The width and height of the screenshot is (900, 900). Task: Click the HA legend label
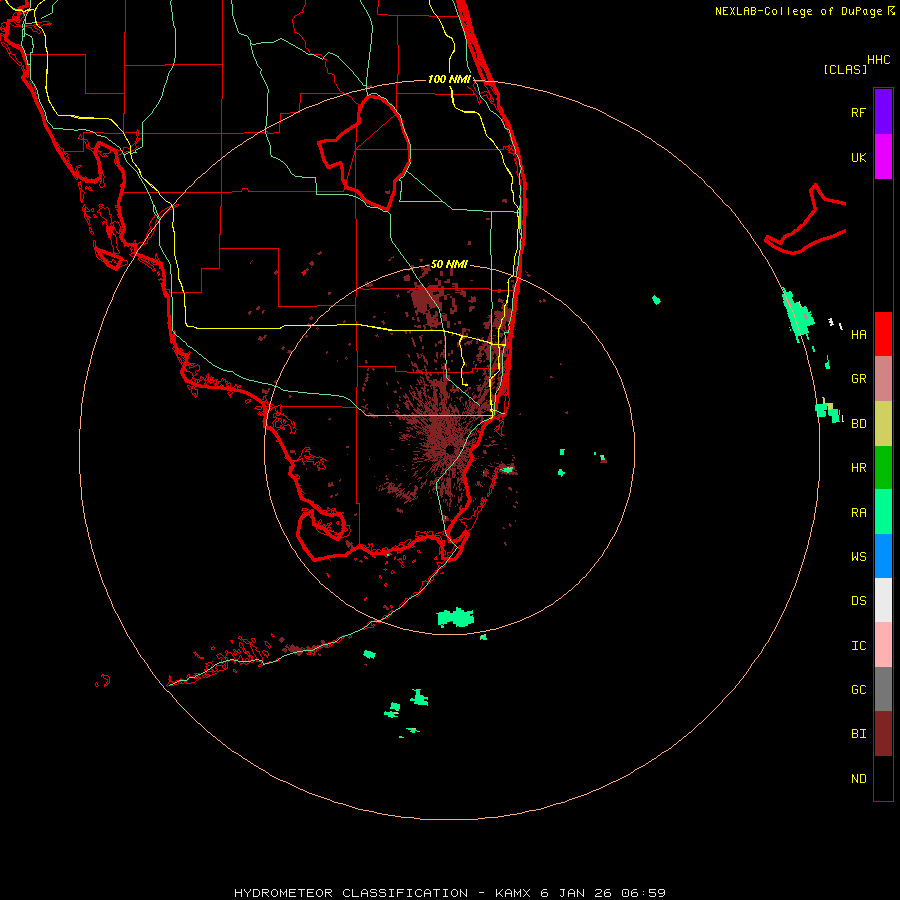point(858,335)
